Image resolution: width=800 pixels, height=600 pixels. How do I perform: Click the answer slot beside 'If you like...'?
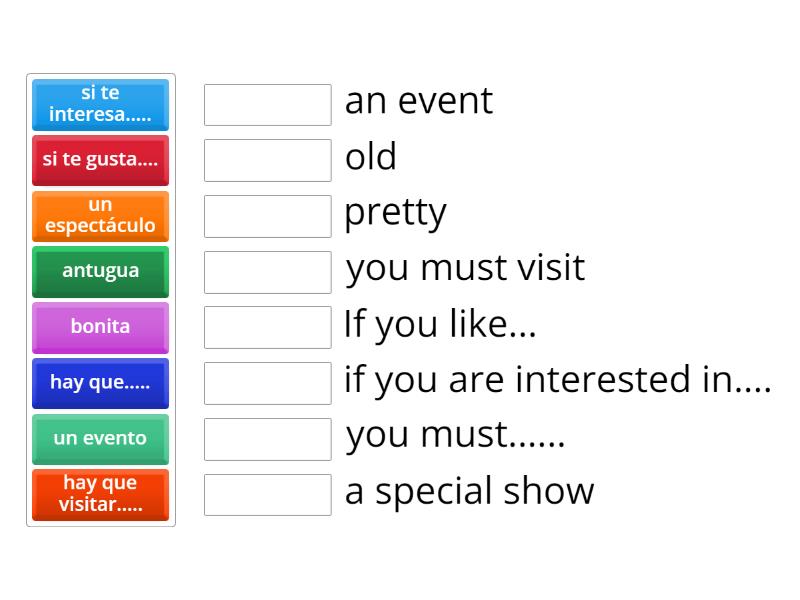267,327
